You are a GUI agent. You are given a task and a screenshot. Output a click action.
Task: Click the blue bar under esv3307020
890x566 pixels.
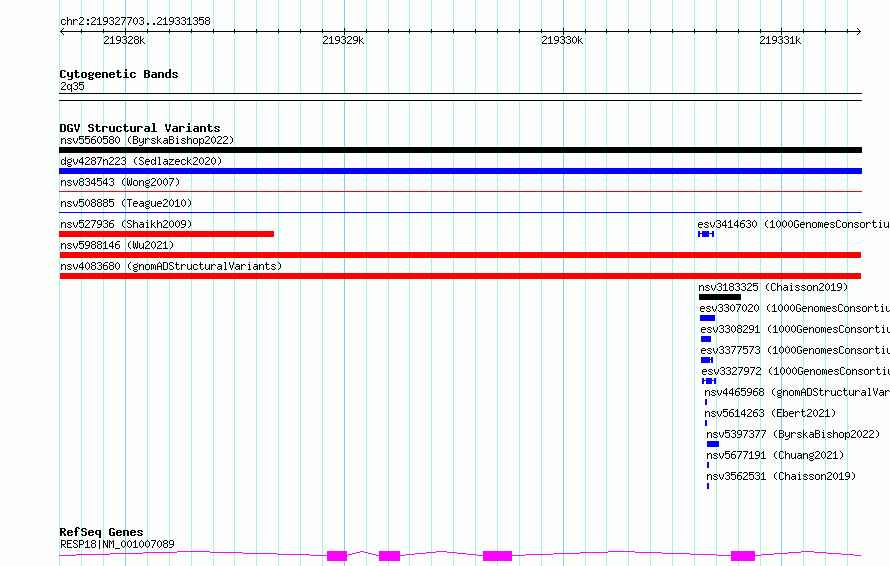point(707,318)
